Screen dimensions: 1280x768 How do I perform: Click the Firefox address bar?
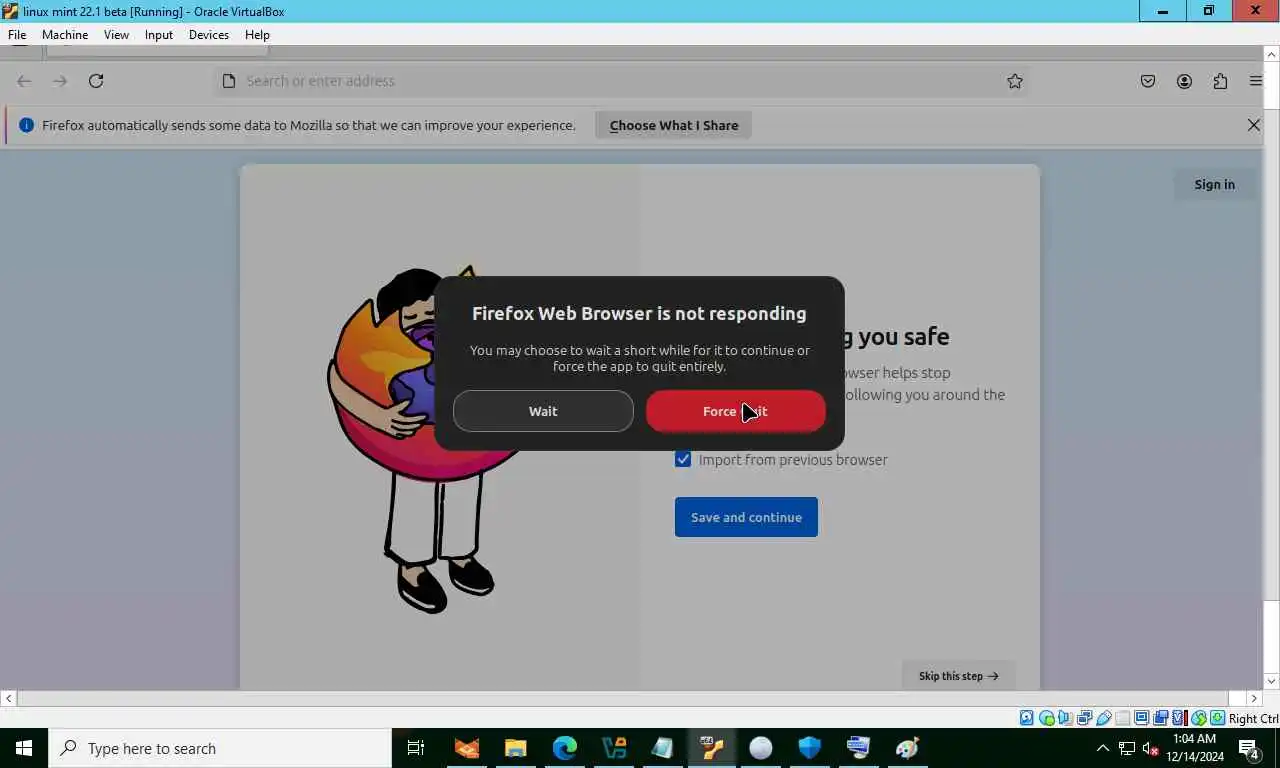[620, 81]
